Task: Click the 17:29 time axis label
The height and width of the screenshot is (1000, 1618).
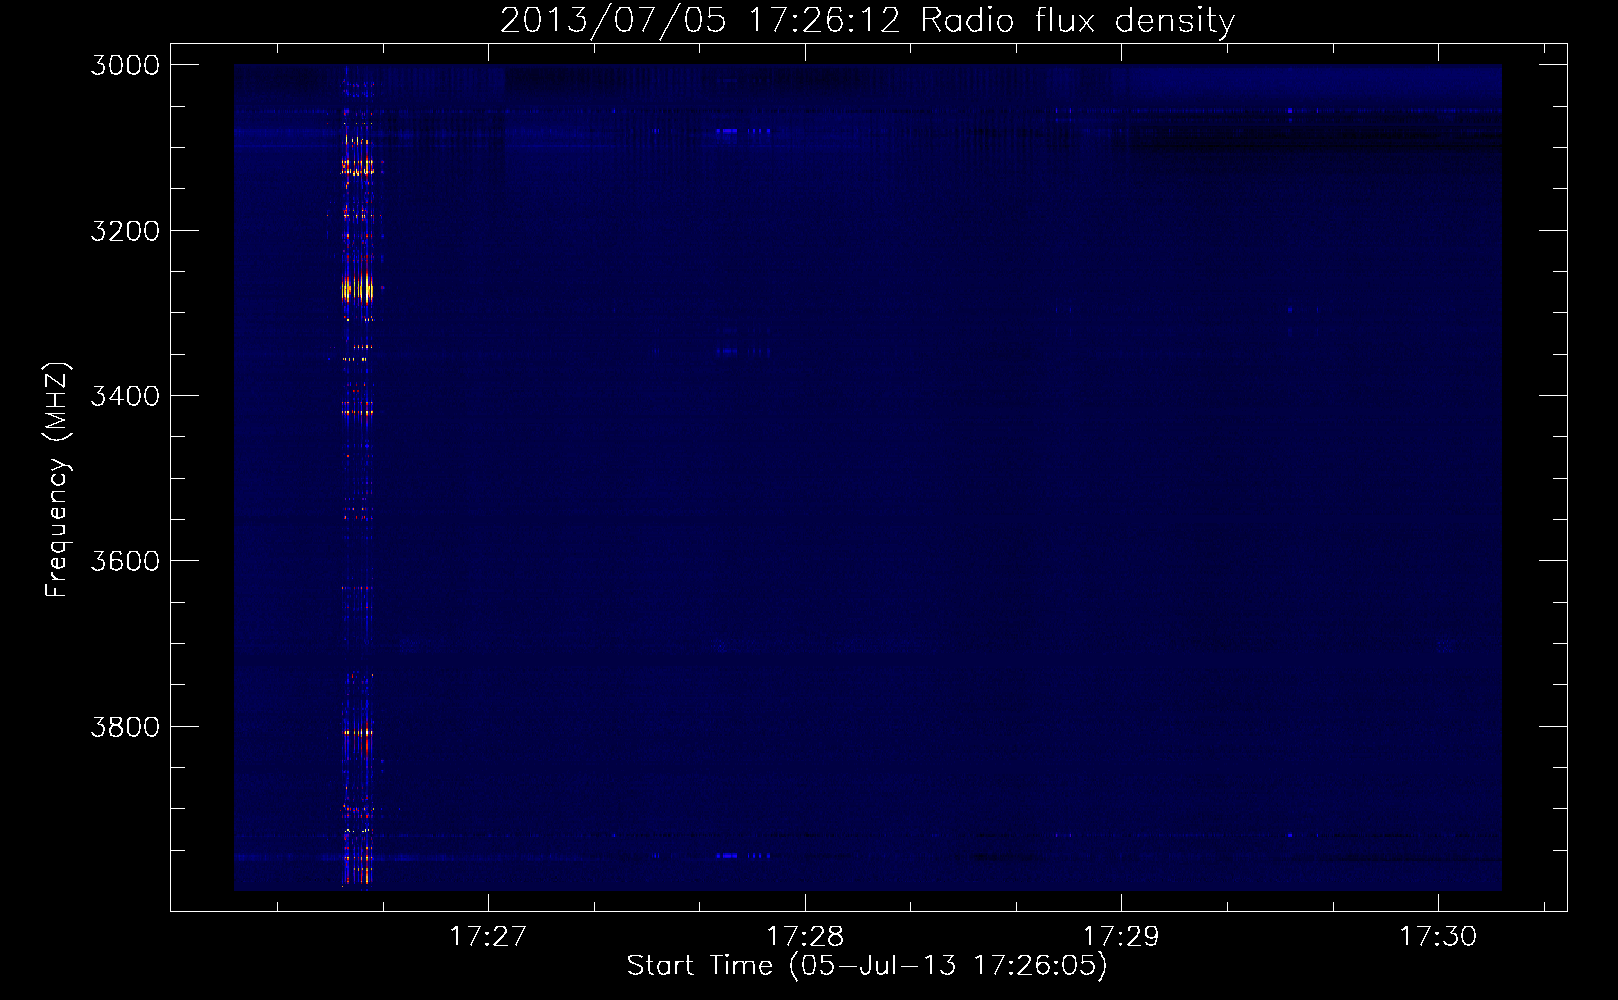Action: (1122, 937)
